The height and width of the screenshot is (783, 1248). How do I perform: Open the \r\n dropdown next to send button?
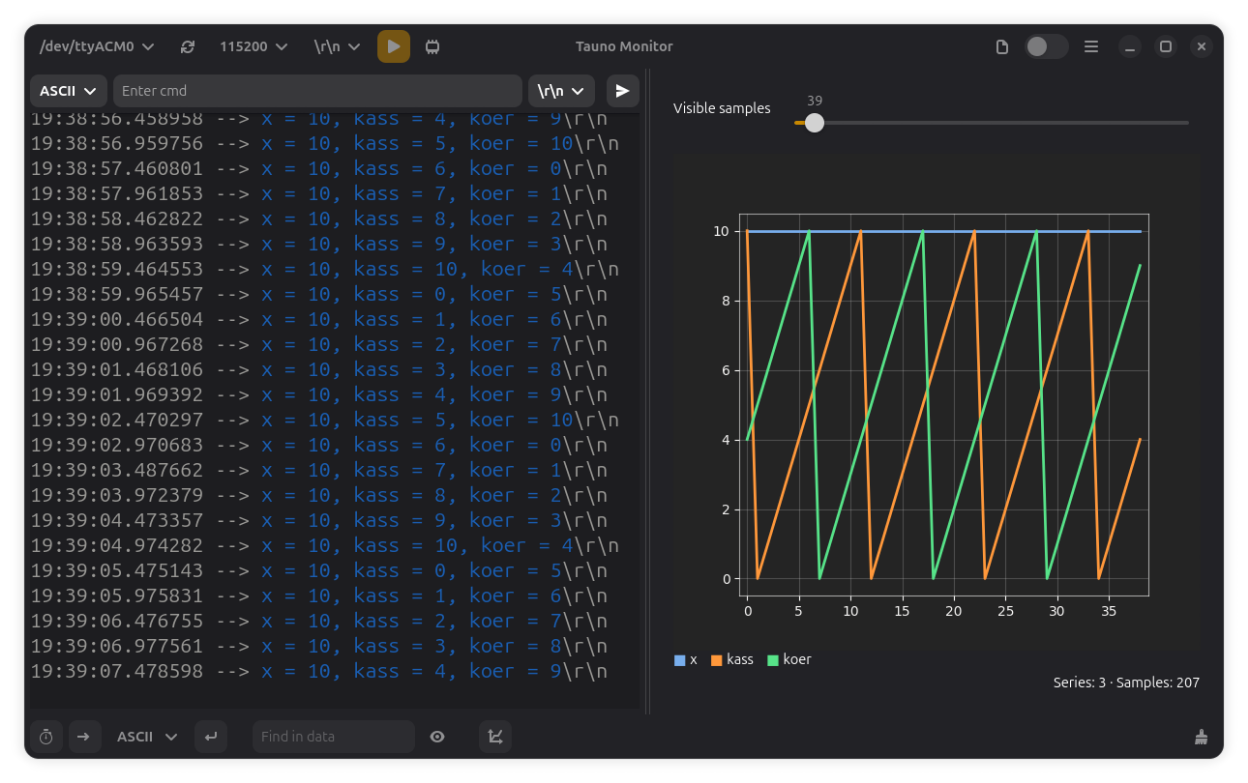click(x=562, y=91)
